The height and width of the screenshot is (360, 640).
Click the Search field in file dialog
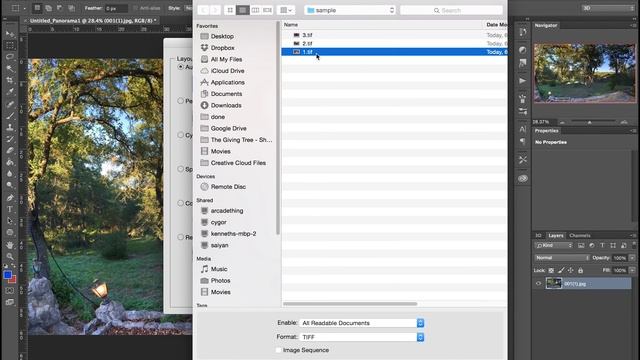point(451,10)
